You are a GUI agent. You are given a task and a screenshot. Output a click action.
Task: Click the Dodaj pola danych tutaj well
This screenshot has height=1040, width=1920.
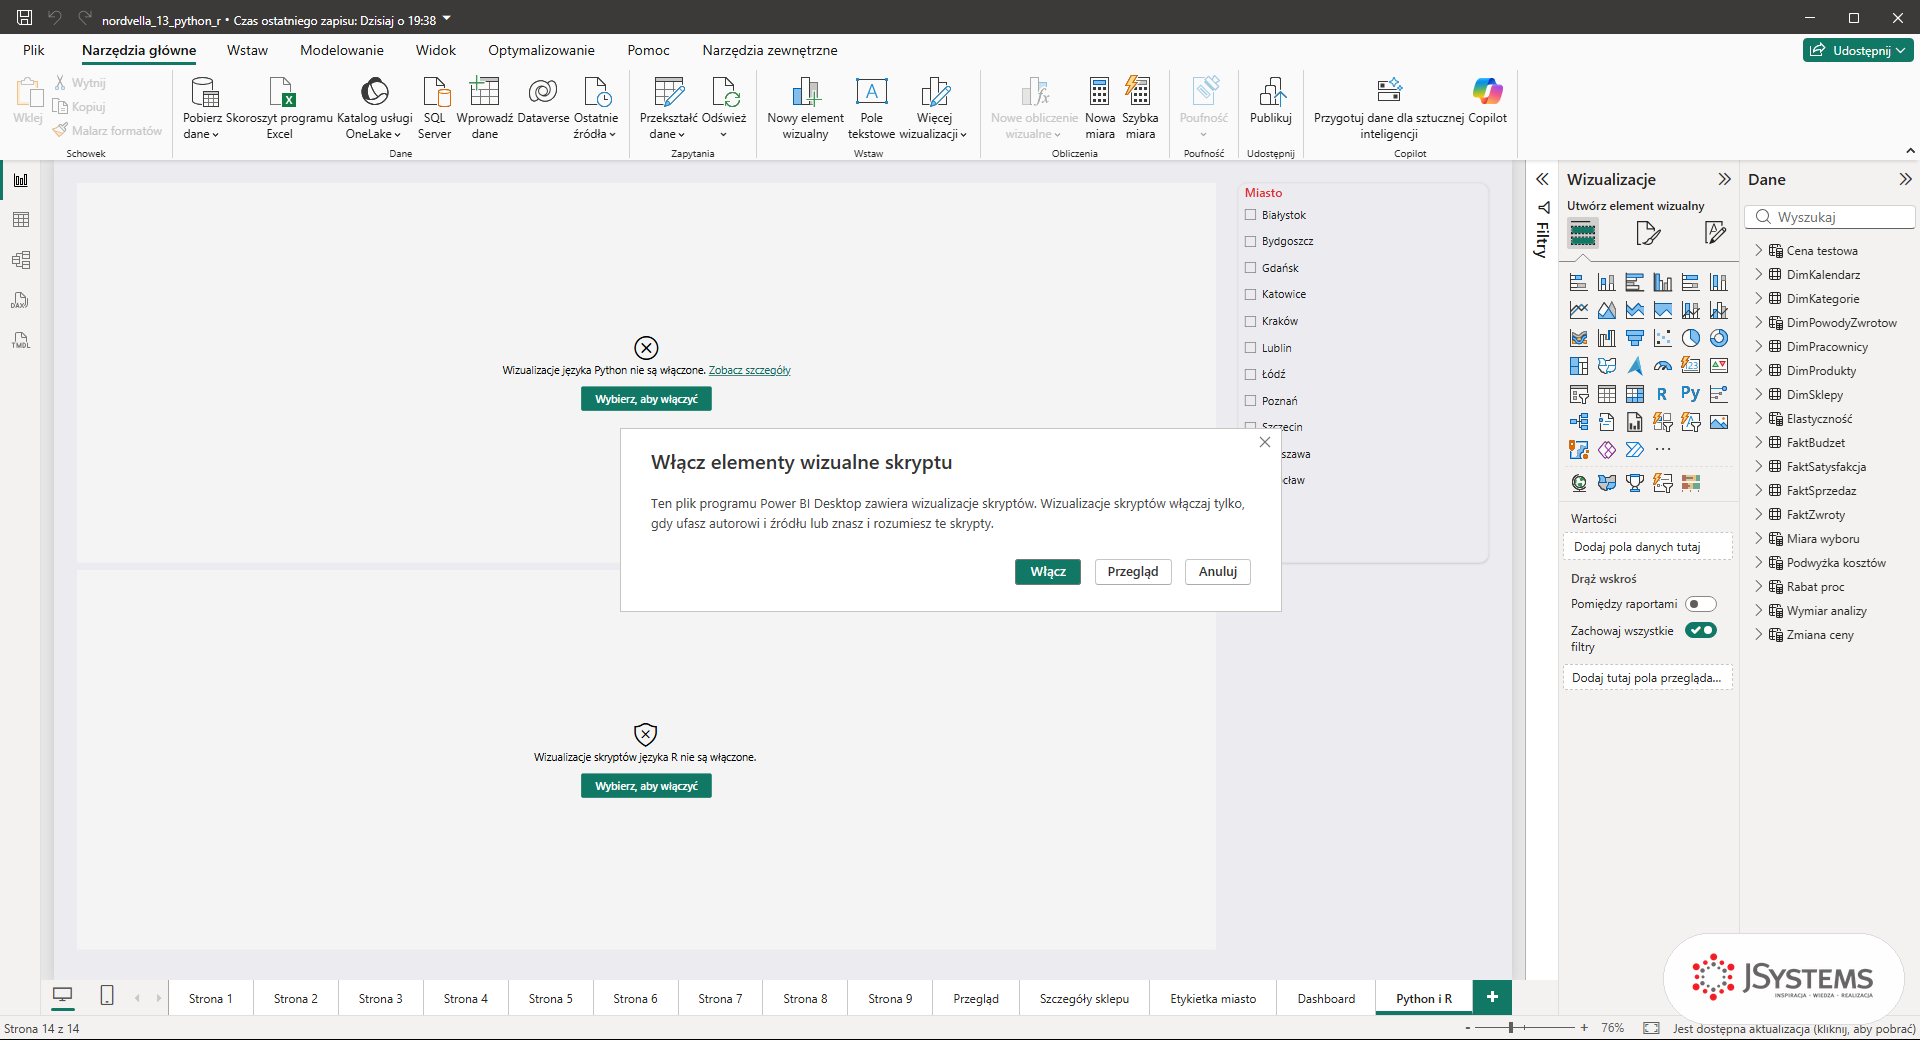coord(1647,547)
